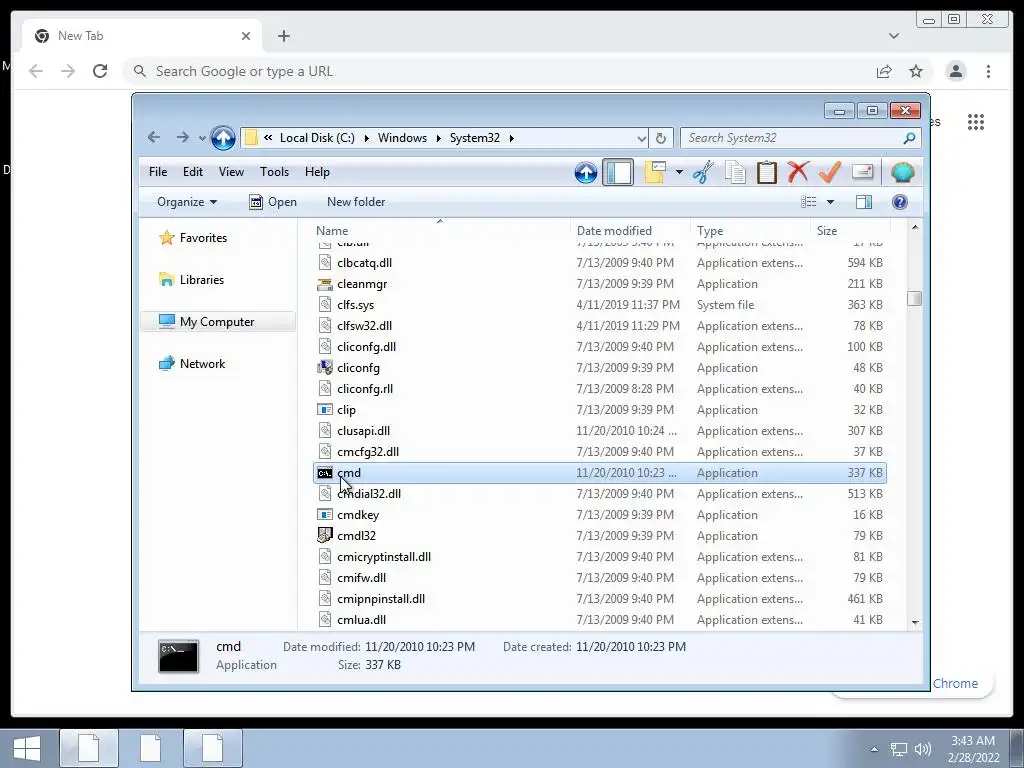Click the cmd application icon in list

[x=325, y=473]
